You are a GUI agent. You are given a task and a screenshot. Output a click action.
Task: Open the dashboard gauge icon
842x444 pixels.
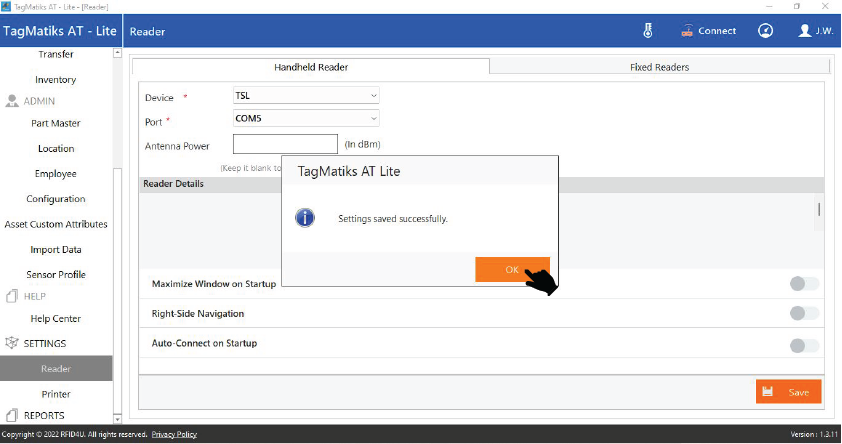[x=765, y=30]
